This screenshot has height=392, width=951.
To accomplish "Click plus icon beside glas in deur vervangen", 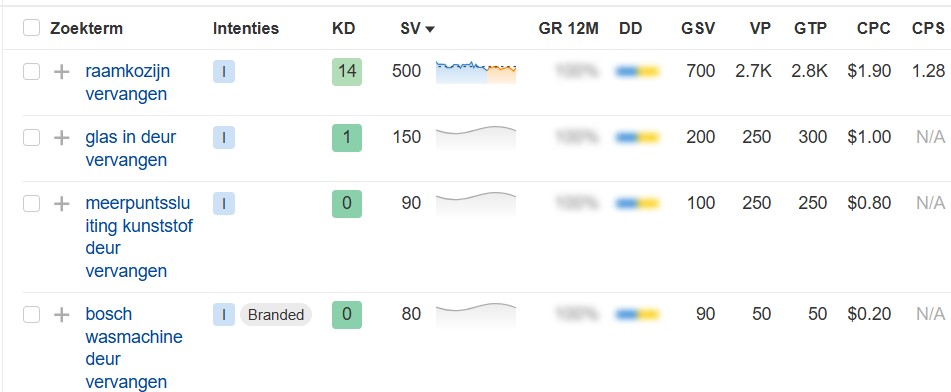I will pyautogui.click(x=61, y=138).
